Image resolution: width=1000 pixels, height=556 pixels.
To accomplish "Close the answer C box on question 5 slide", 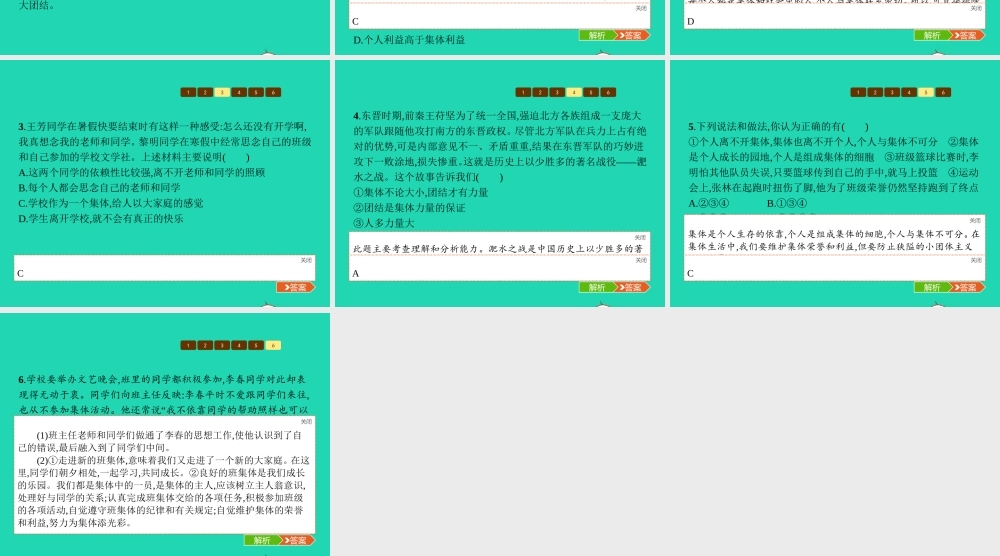I will coord(976,260).
